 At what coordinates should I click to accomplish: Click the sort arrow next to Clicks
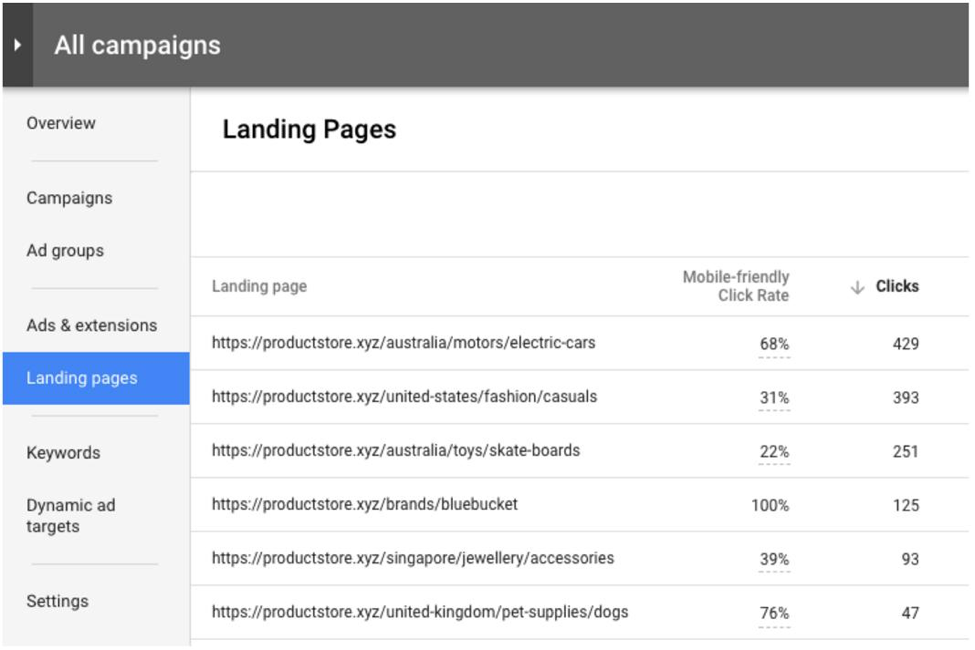click(x=855, y=286)
